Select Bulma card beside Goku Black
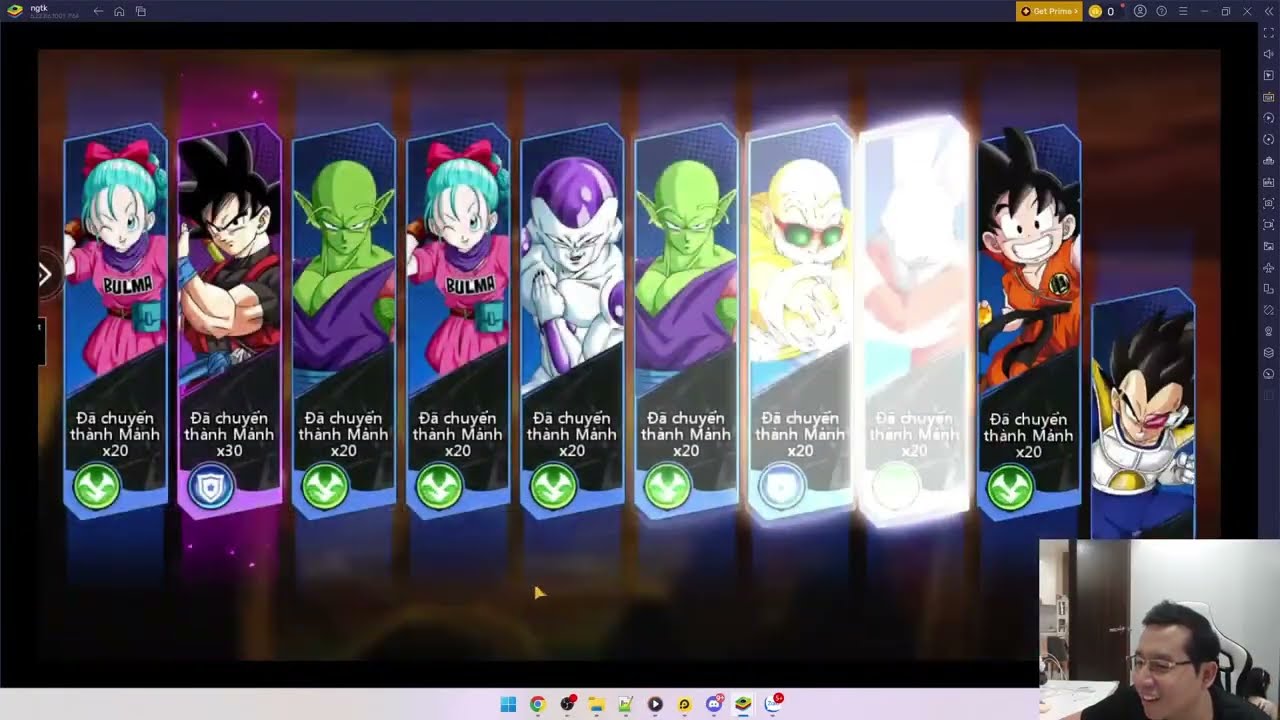 [115, 320]
